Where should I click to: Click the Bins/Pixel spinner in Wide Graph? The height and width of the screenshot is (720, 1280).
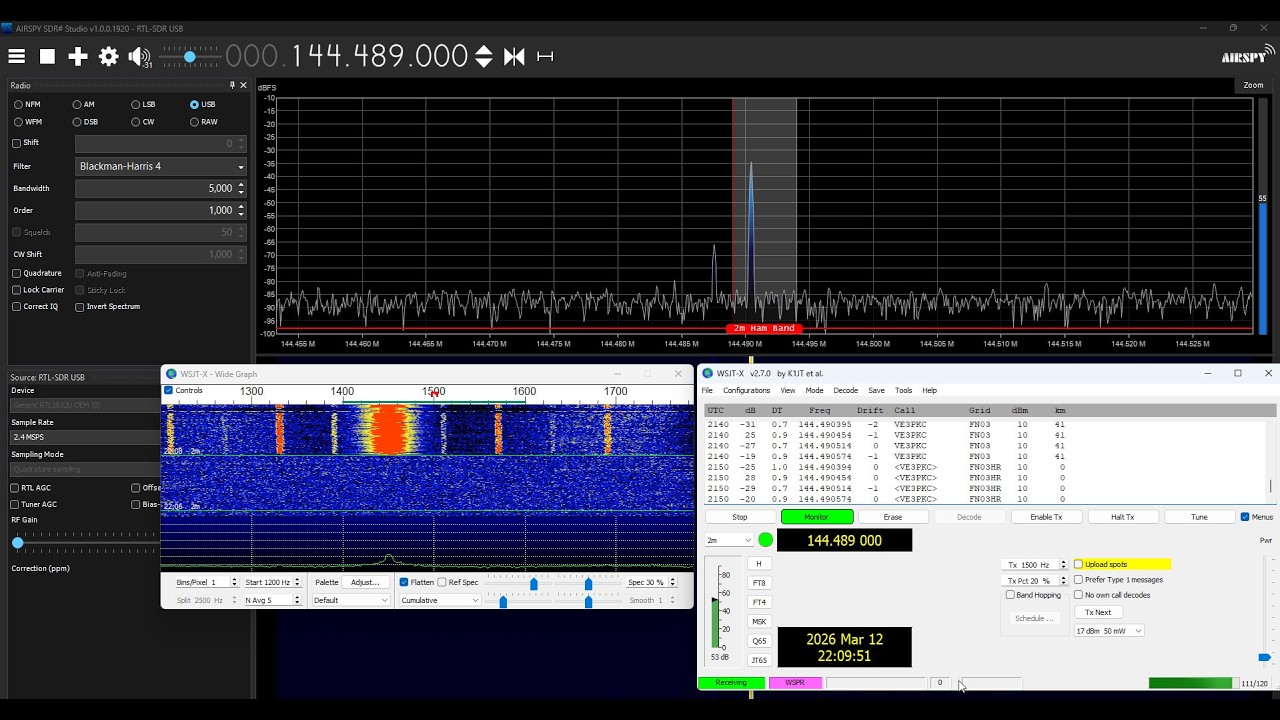point(207,582)
